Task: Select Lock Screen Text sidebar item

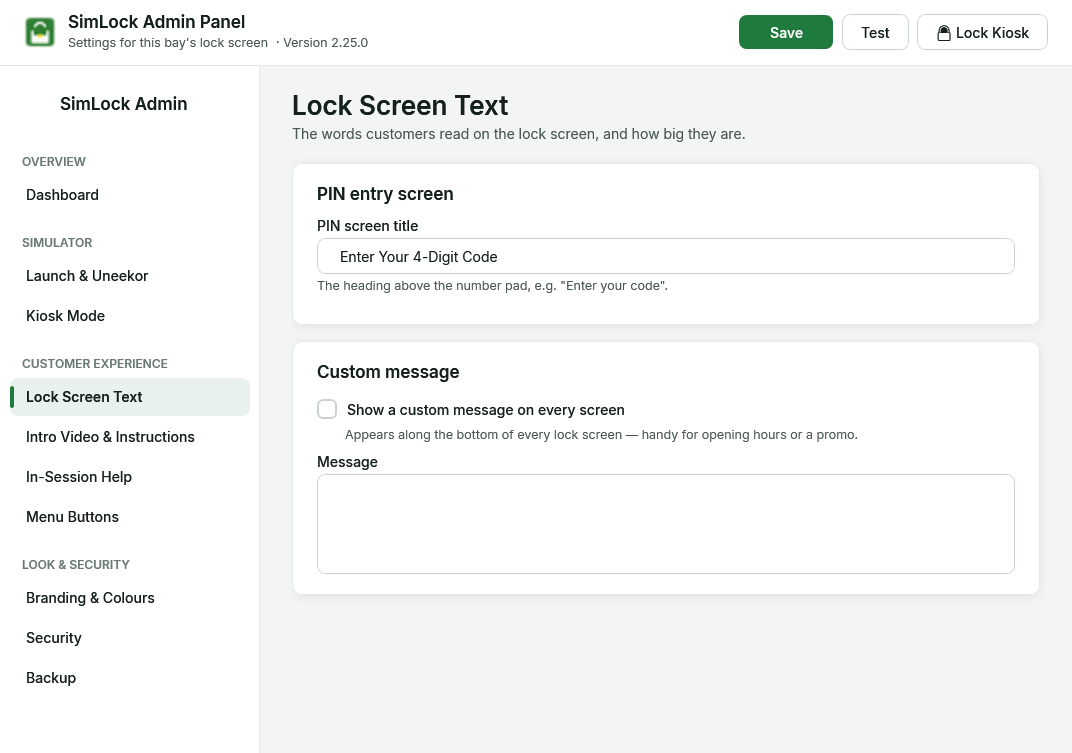Action: 130,397
